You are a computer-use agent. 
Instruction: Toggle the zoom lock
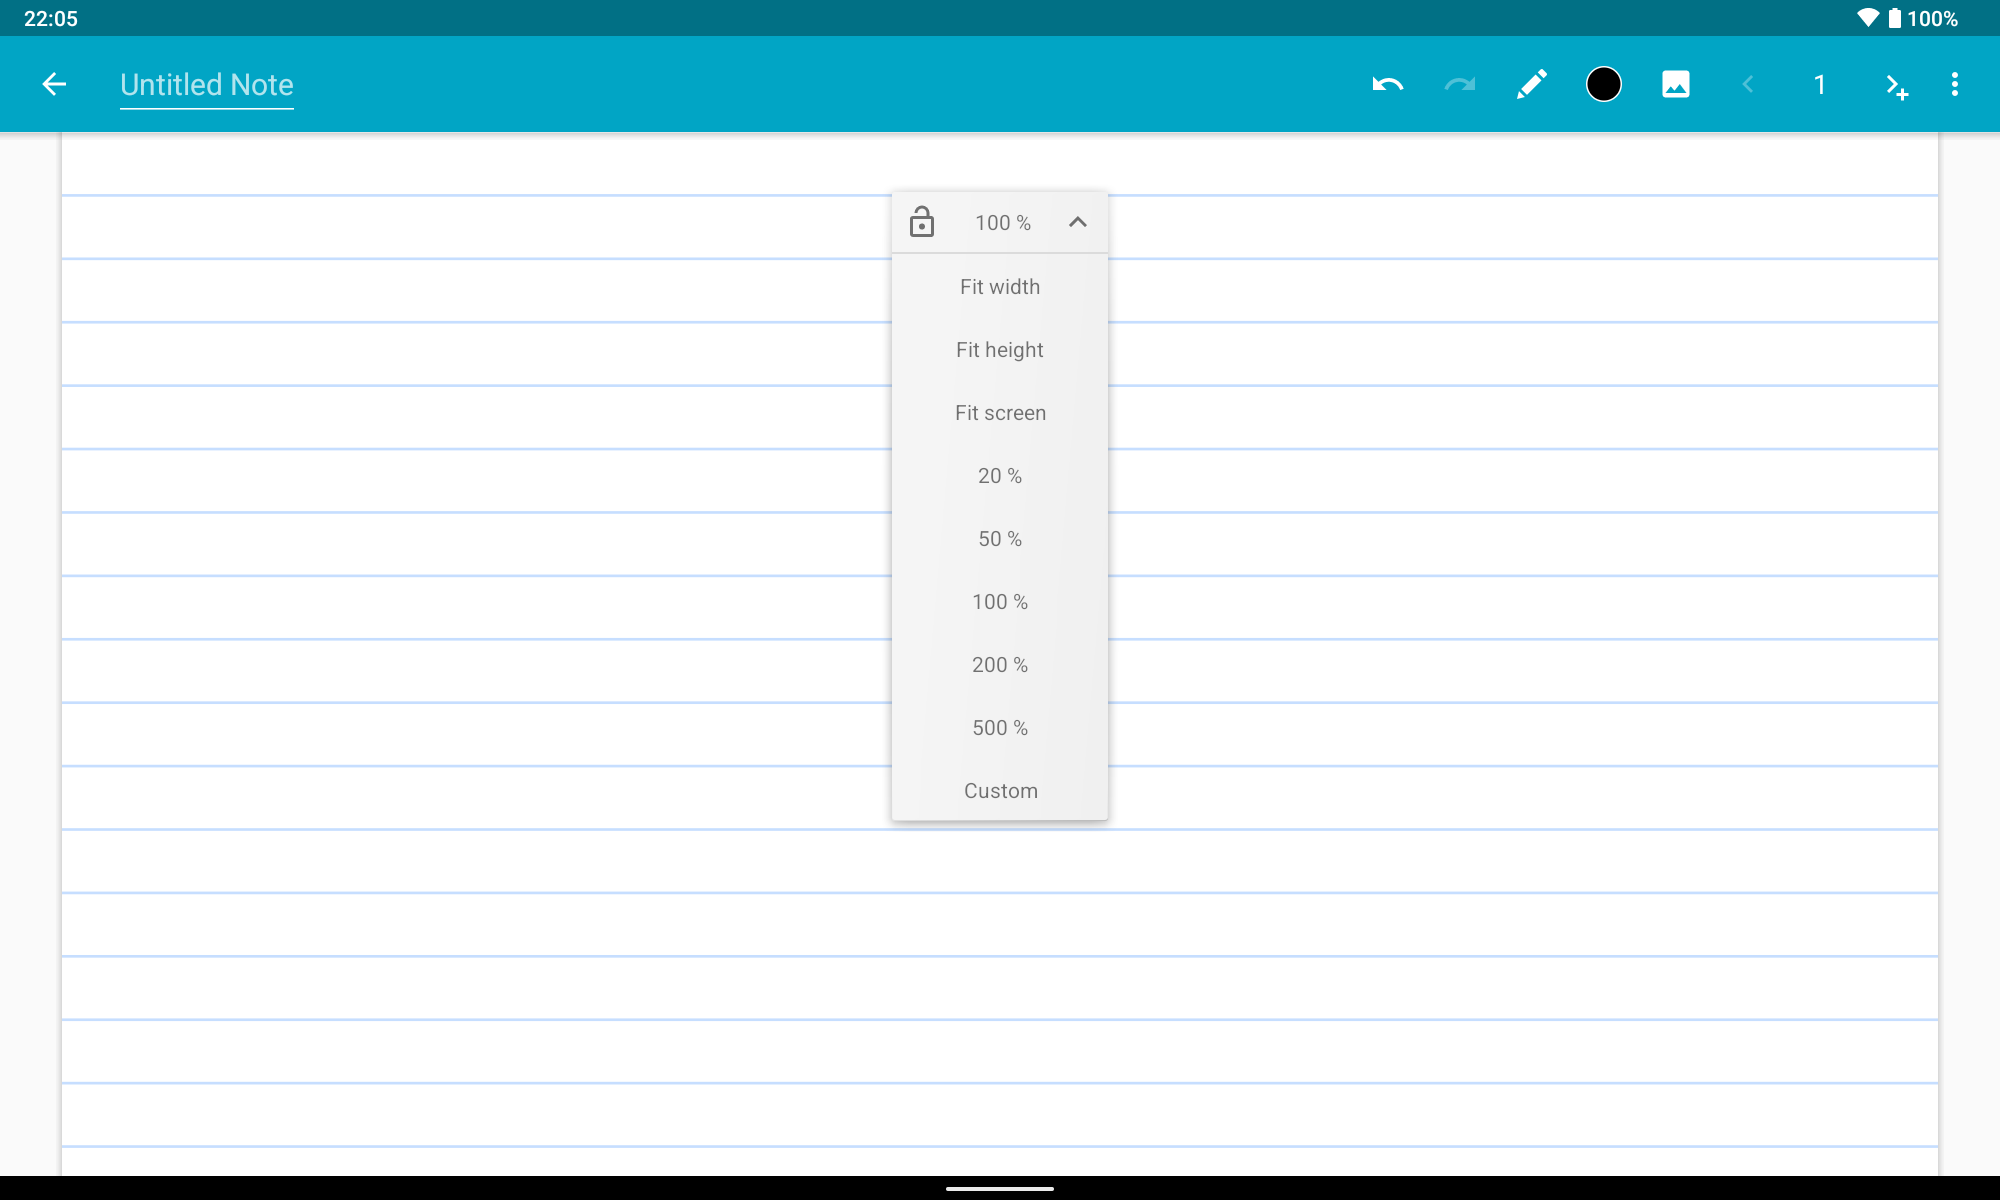(922, 221)
